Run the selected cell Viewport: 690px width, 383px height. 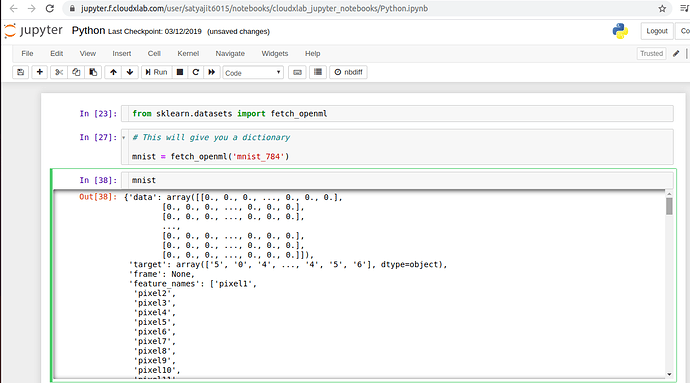pyautogui.click(x=156, y=72)
